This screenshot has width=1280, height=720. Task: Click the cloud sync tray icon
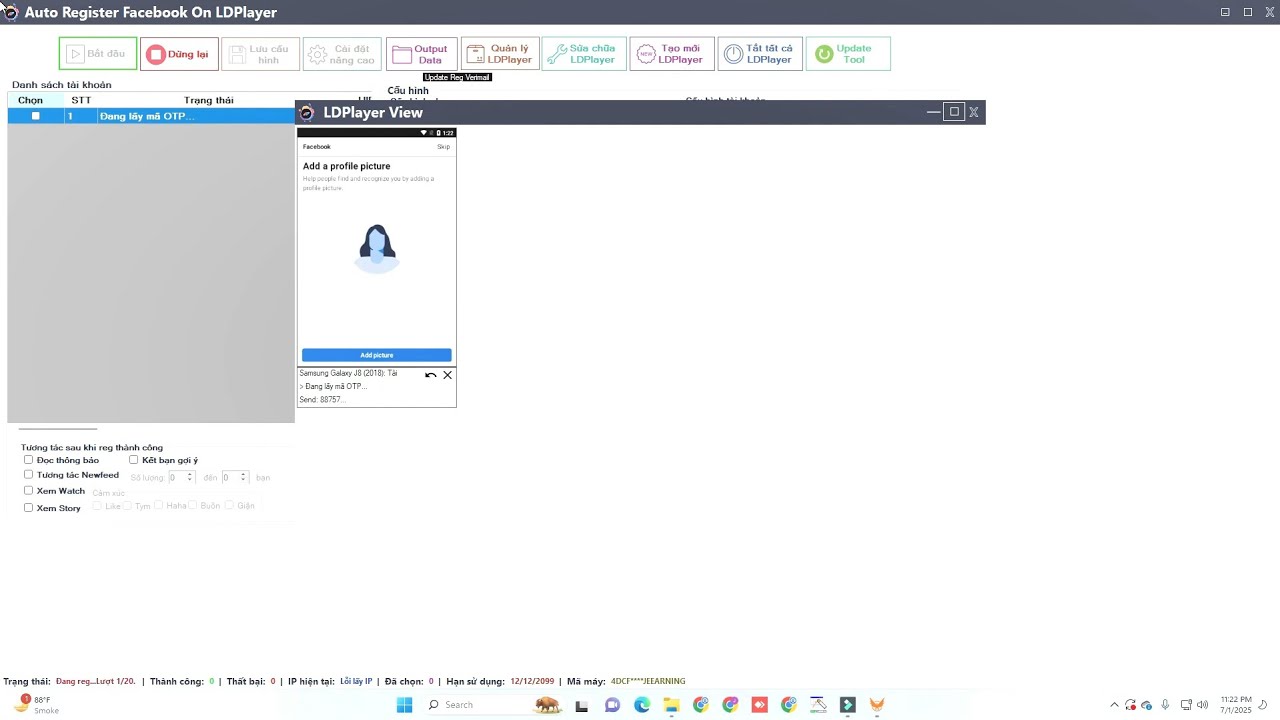coord(1146,705)
